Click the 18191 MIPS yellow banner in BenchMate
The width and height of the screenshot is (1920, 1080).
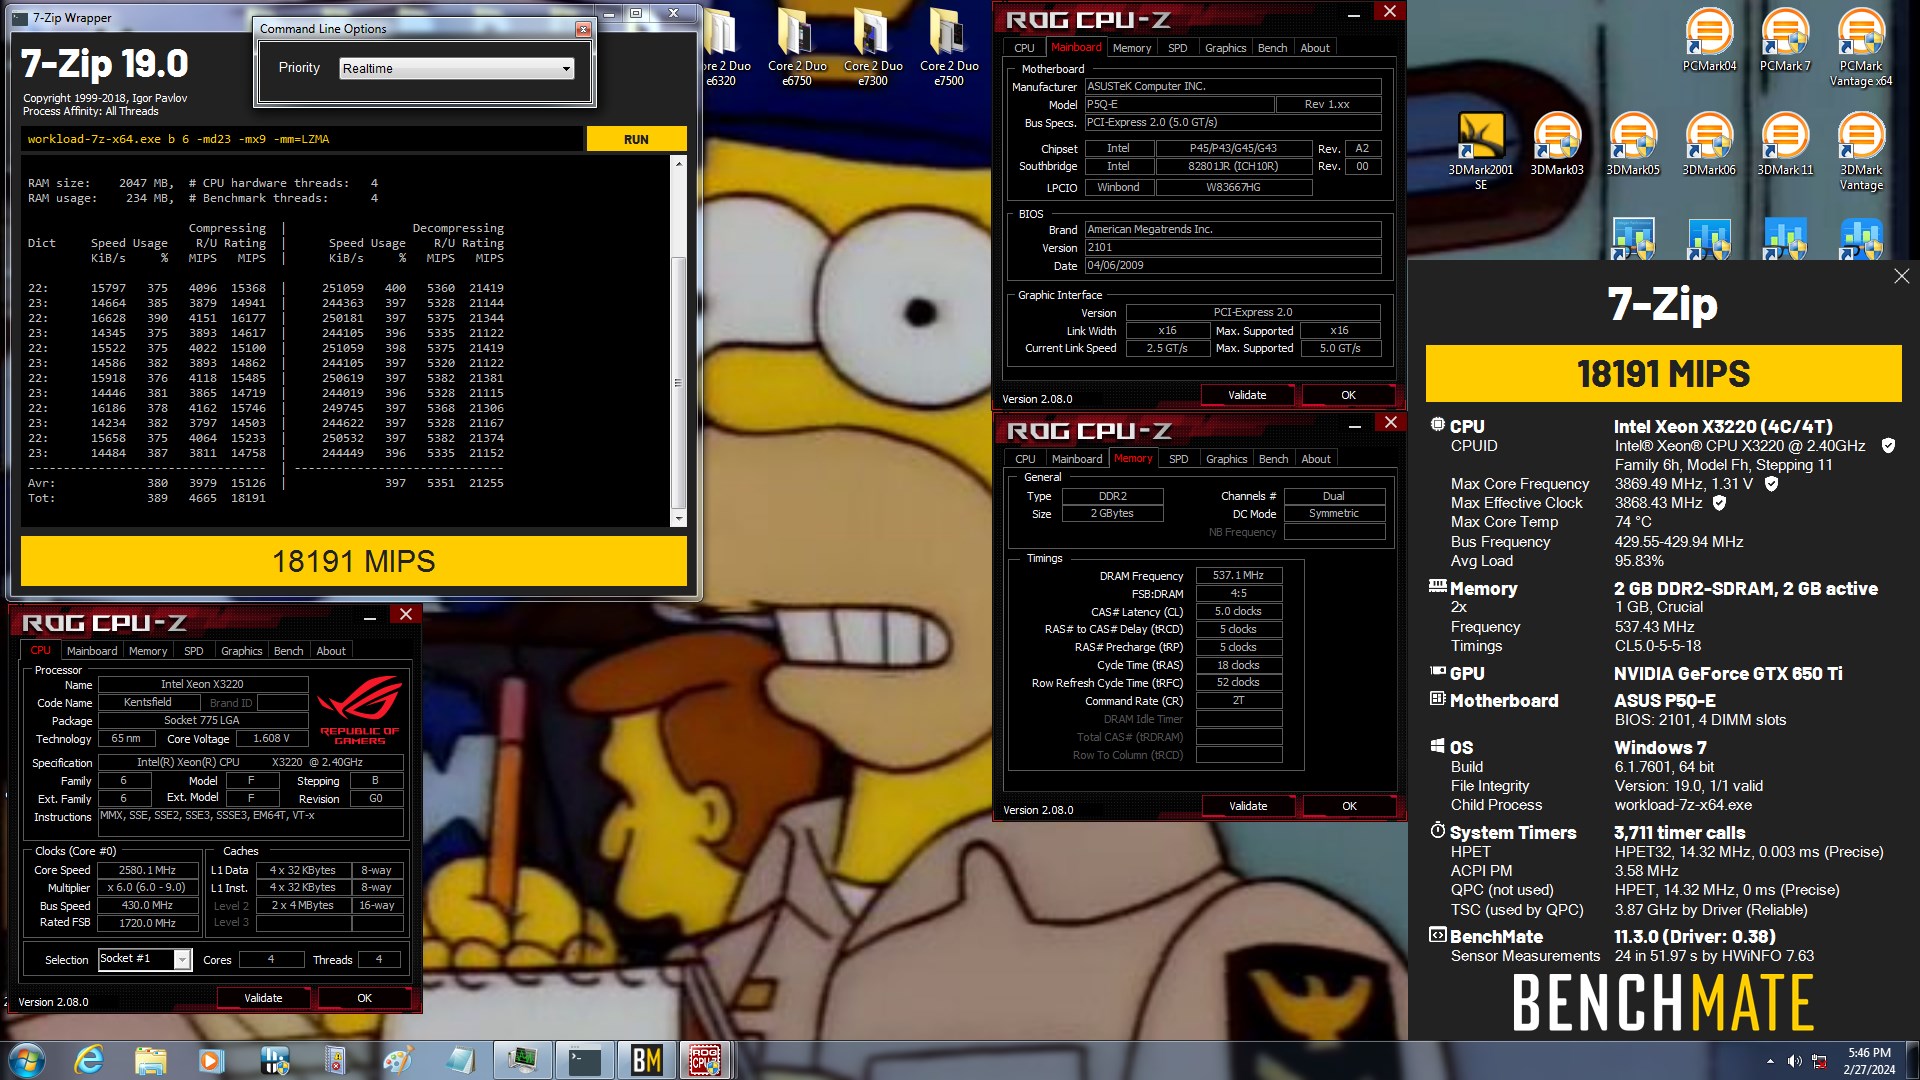pos(1663,374)
